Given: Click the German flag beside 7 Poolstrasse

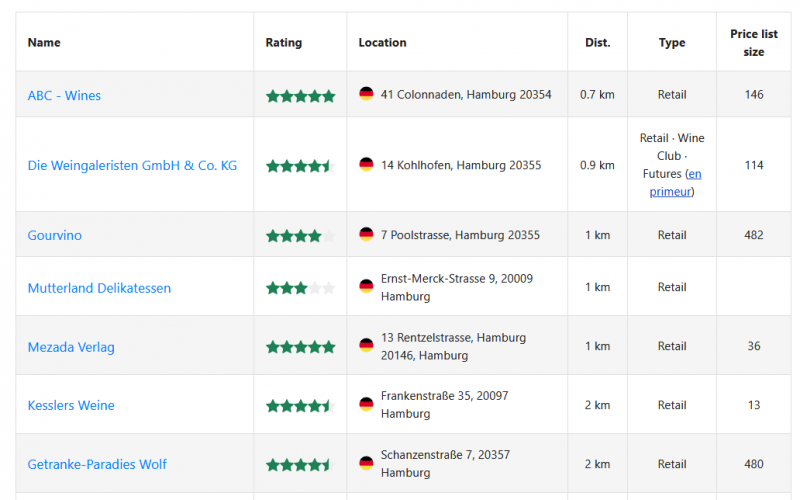Looking at the screenshot, I should (366, 234).
